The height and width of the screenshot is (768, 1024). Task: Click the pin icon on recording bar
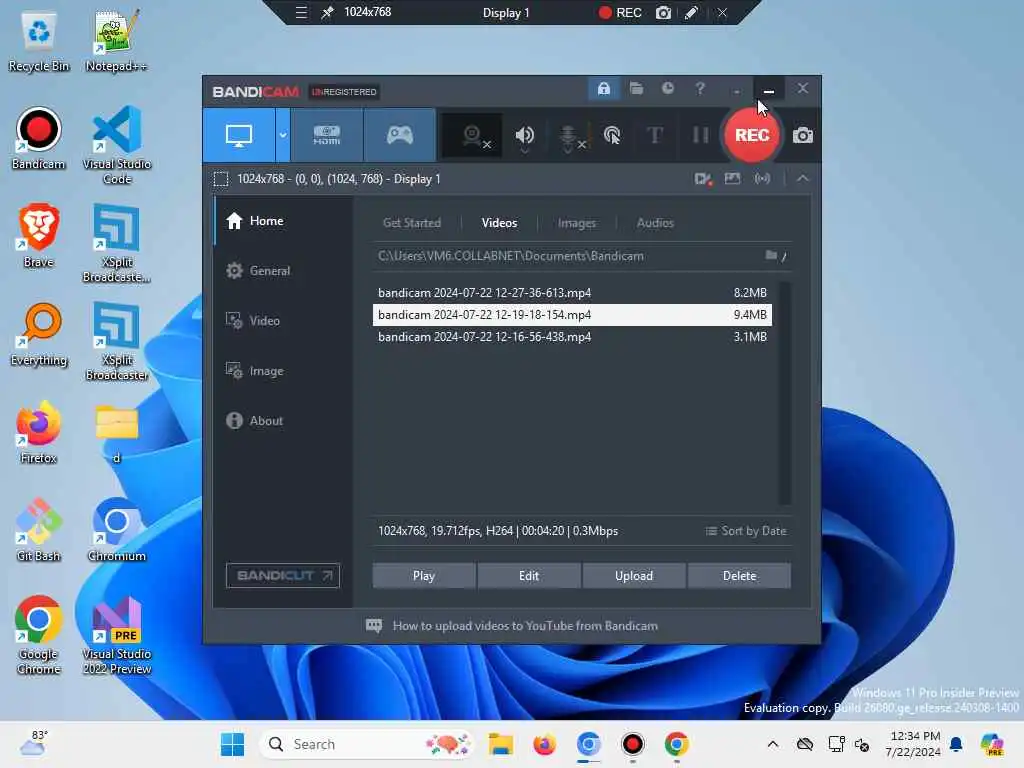[x=328, y=12]
